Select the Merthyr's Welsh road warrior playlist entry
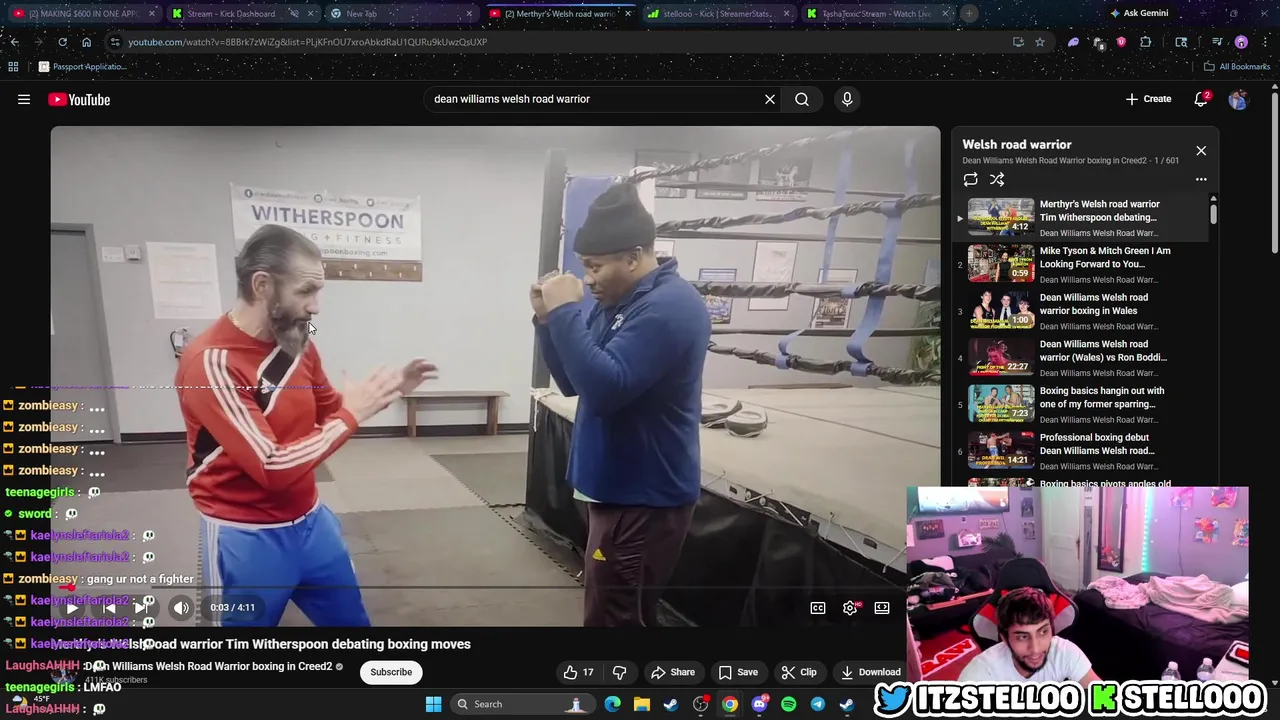Viewport: 1280px width, 720px height. pyautogui.click(x=1080, y=217)
